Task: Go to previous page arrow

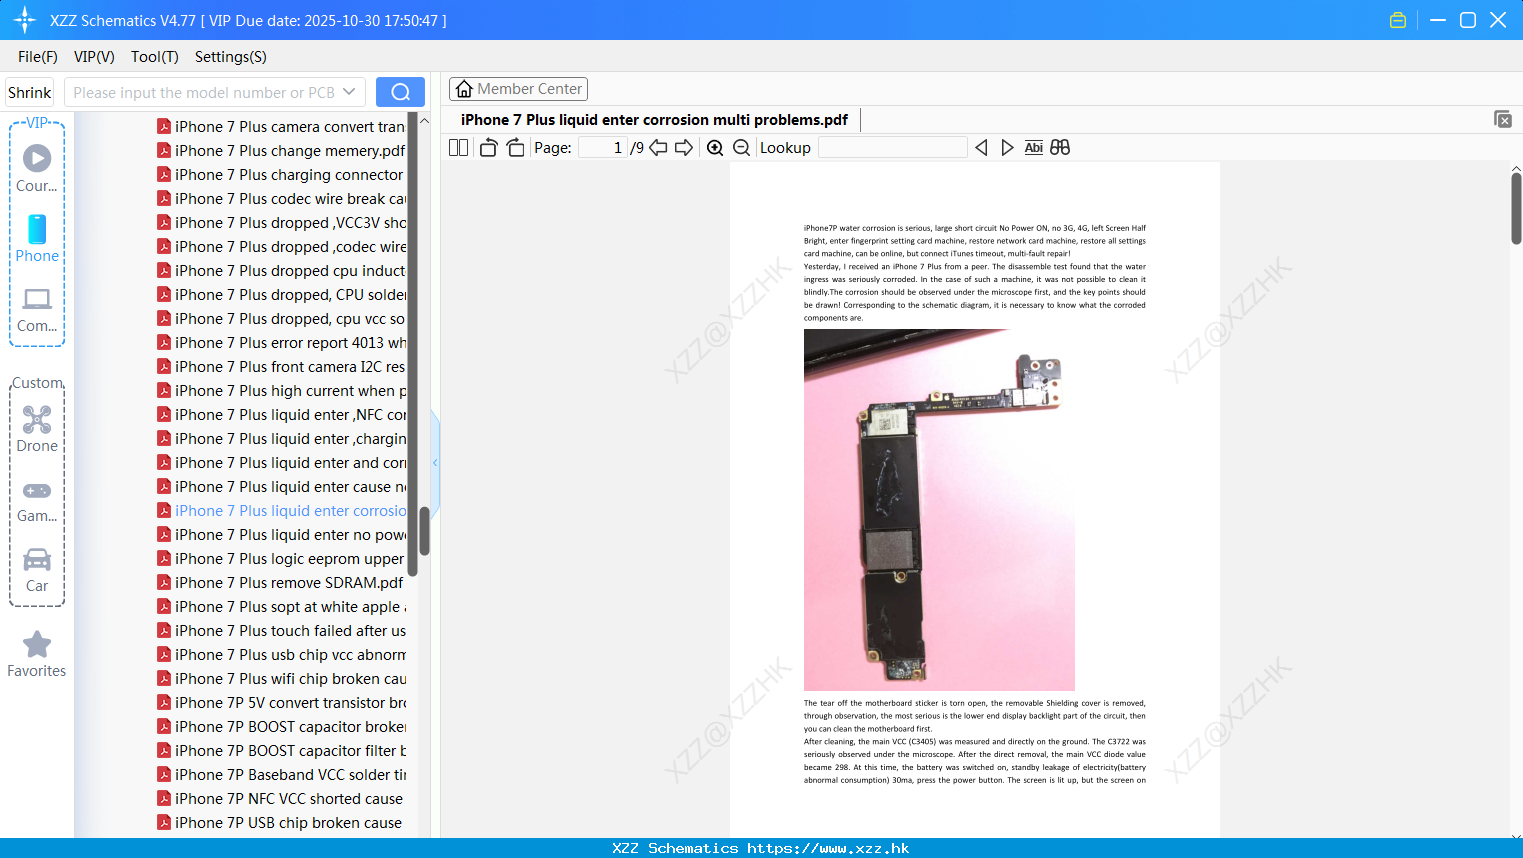Action: point(658,147)
